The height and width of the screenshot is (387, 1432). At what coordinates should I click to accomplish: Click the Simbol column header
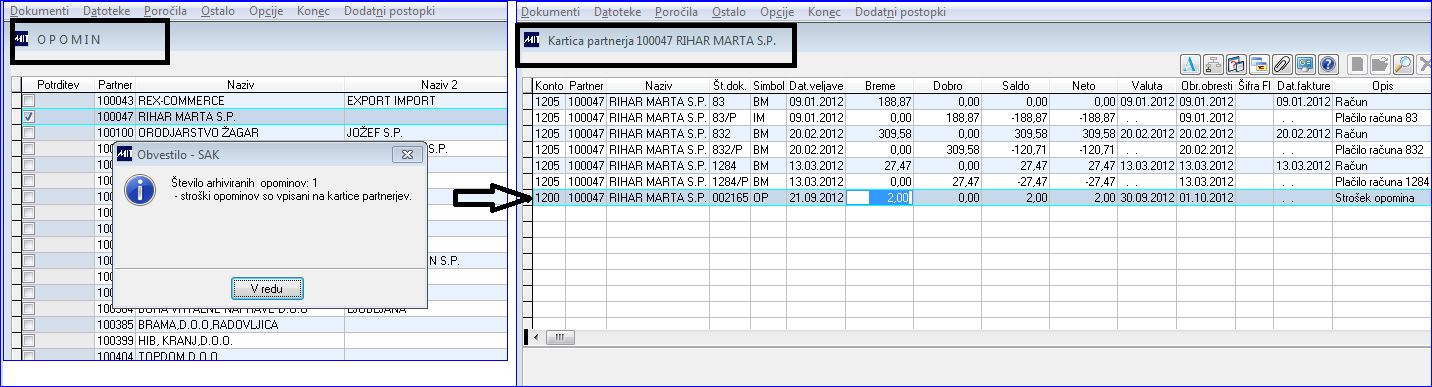(768, 85)
